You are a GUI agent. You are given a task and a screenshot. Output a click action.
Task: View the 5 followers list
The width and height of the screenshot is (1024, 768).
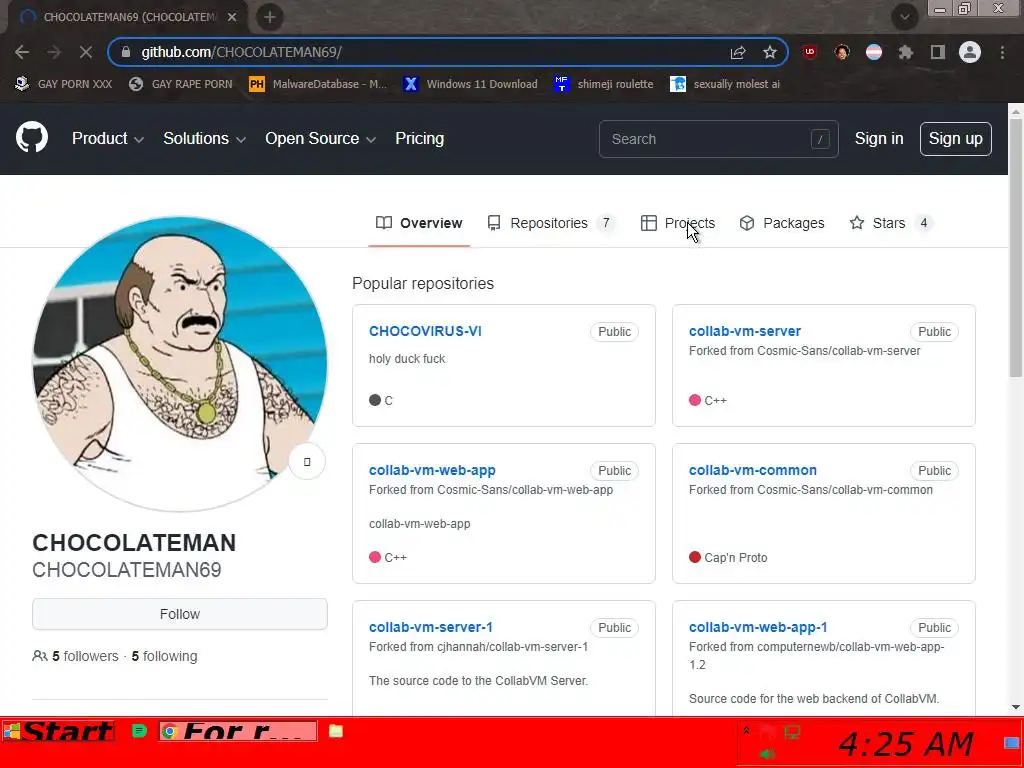(86, 656)
